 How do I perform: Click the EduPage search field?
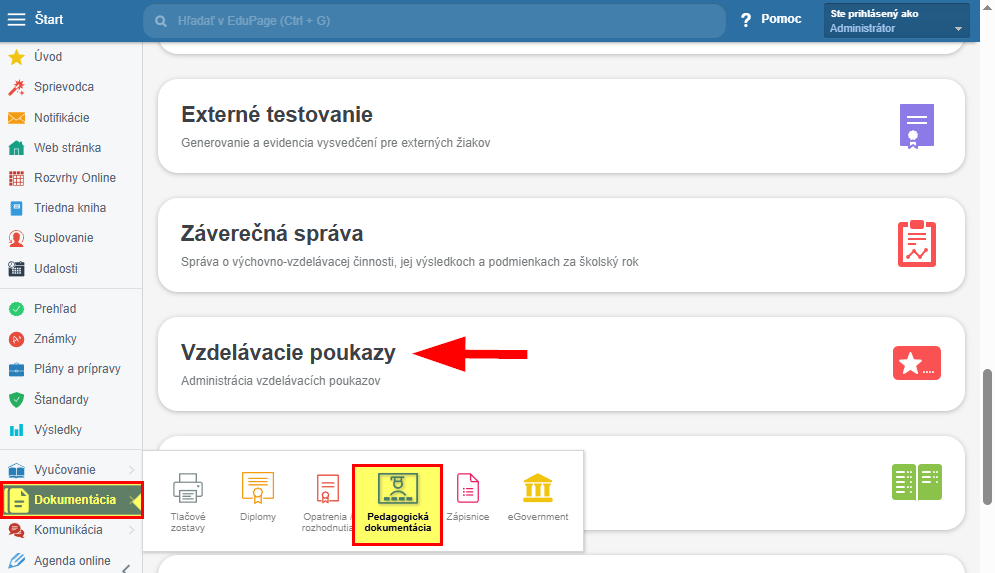(x=435, y=20)
